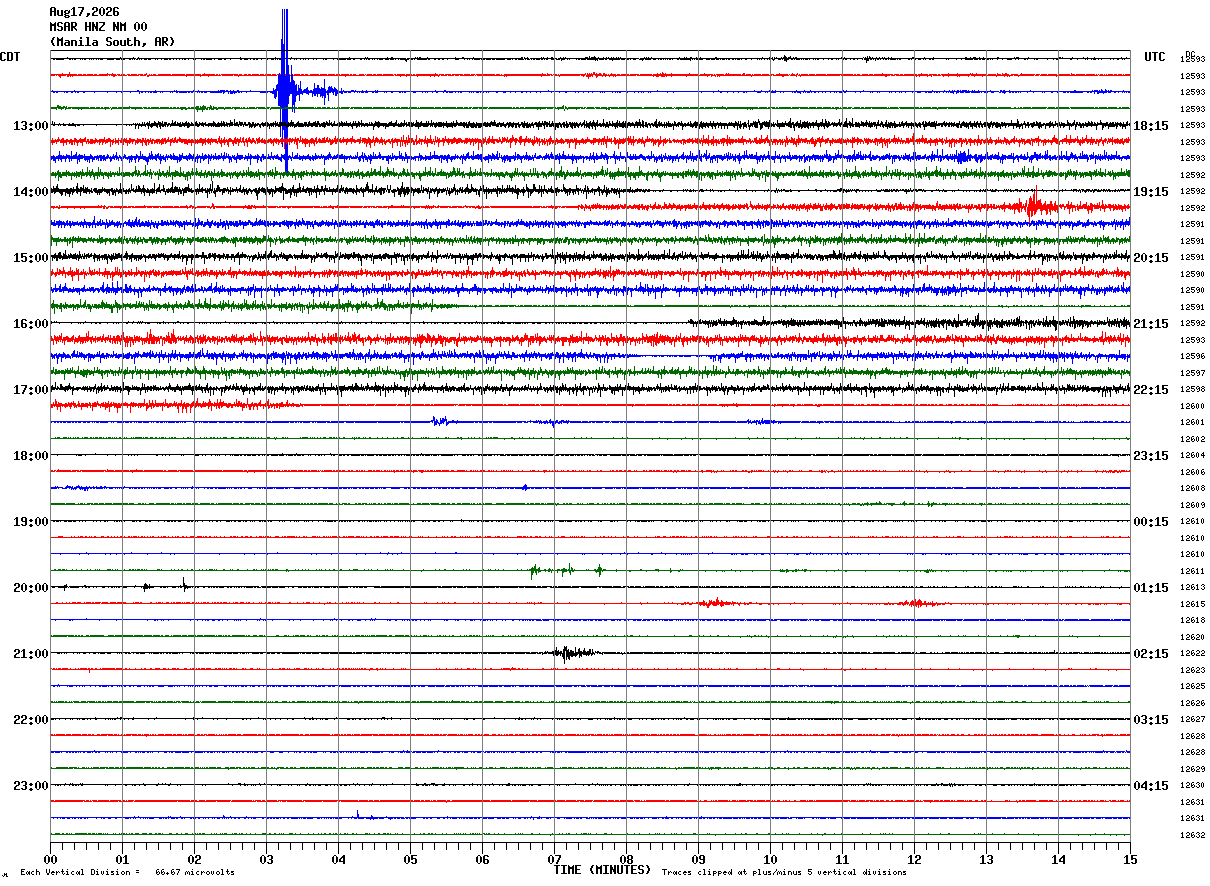Click the Manila South, AR location label
The image size is (1210, 886).
[x=112, y=42]
